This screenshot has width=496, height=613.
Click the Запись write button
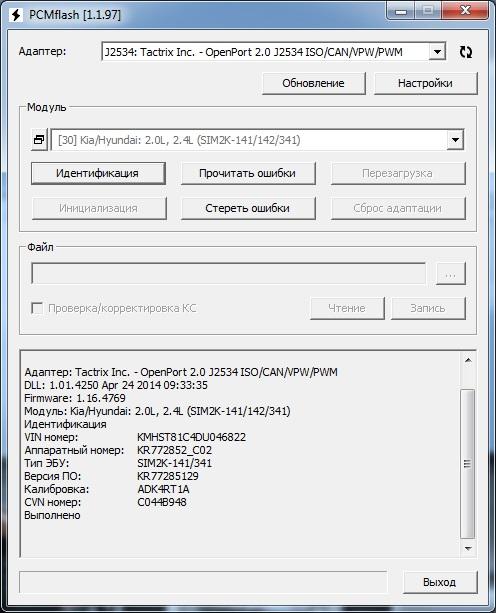(428, 308)
